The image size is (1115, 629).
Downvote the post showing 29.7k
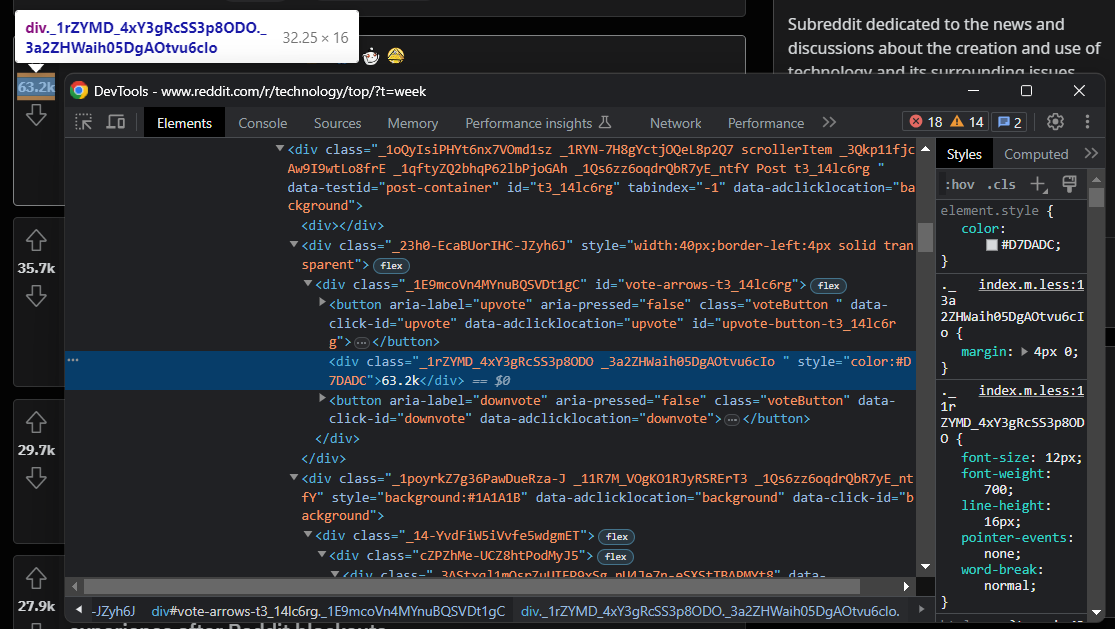(36, 478)
